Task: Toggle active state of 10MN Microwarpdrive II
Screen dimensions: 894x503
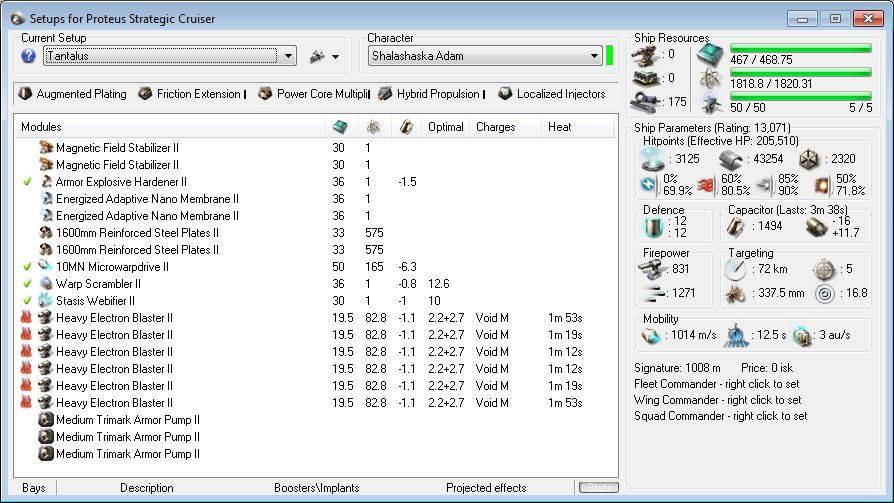Action: [27, 266]
